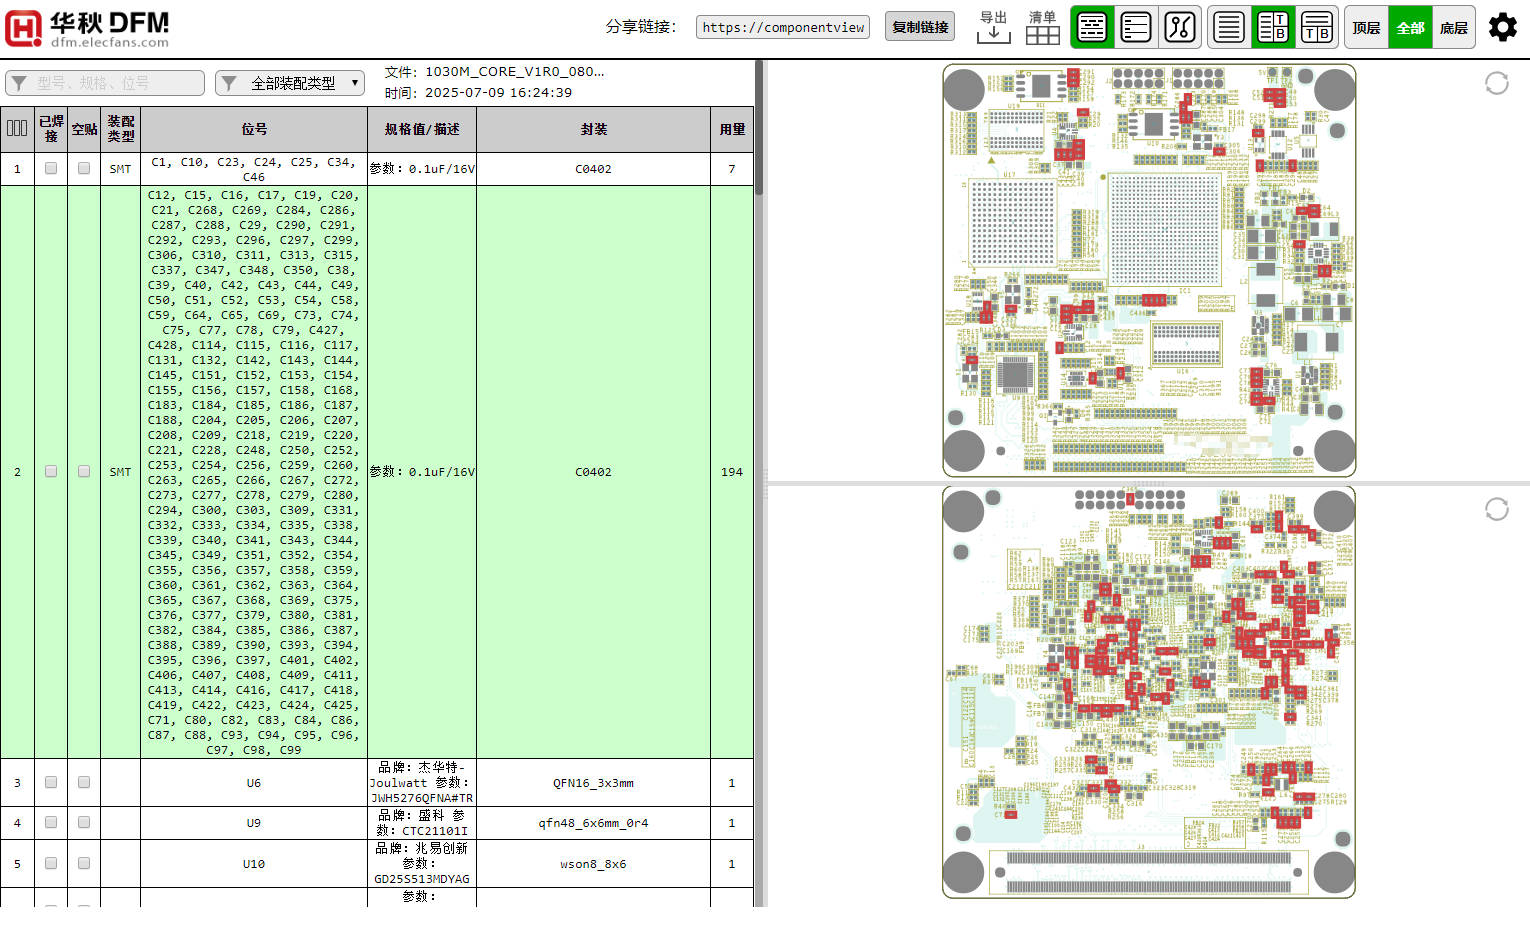Screen dimensions: 1530x927
Task: Switch to the 底层 layer tab
Action: [x=1454, y=27]
